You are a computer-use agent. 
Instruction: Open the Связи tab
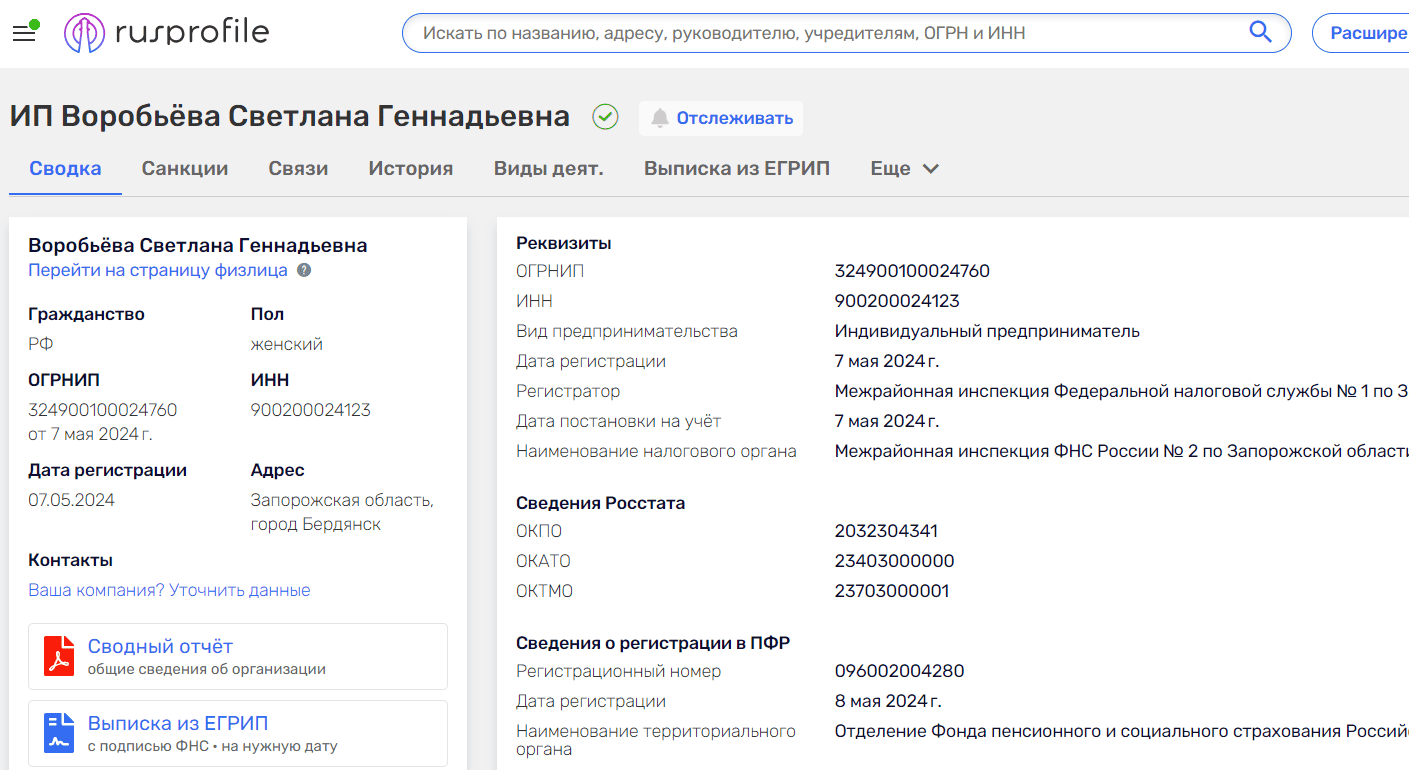point(297,168)
